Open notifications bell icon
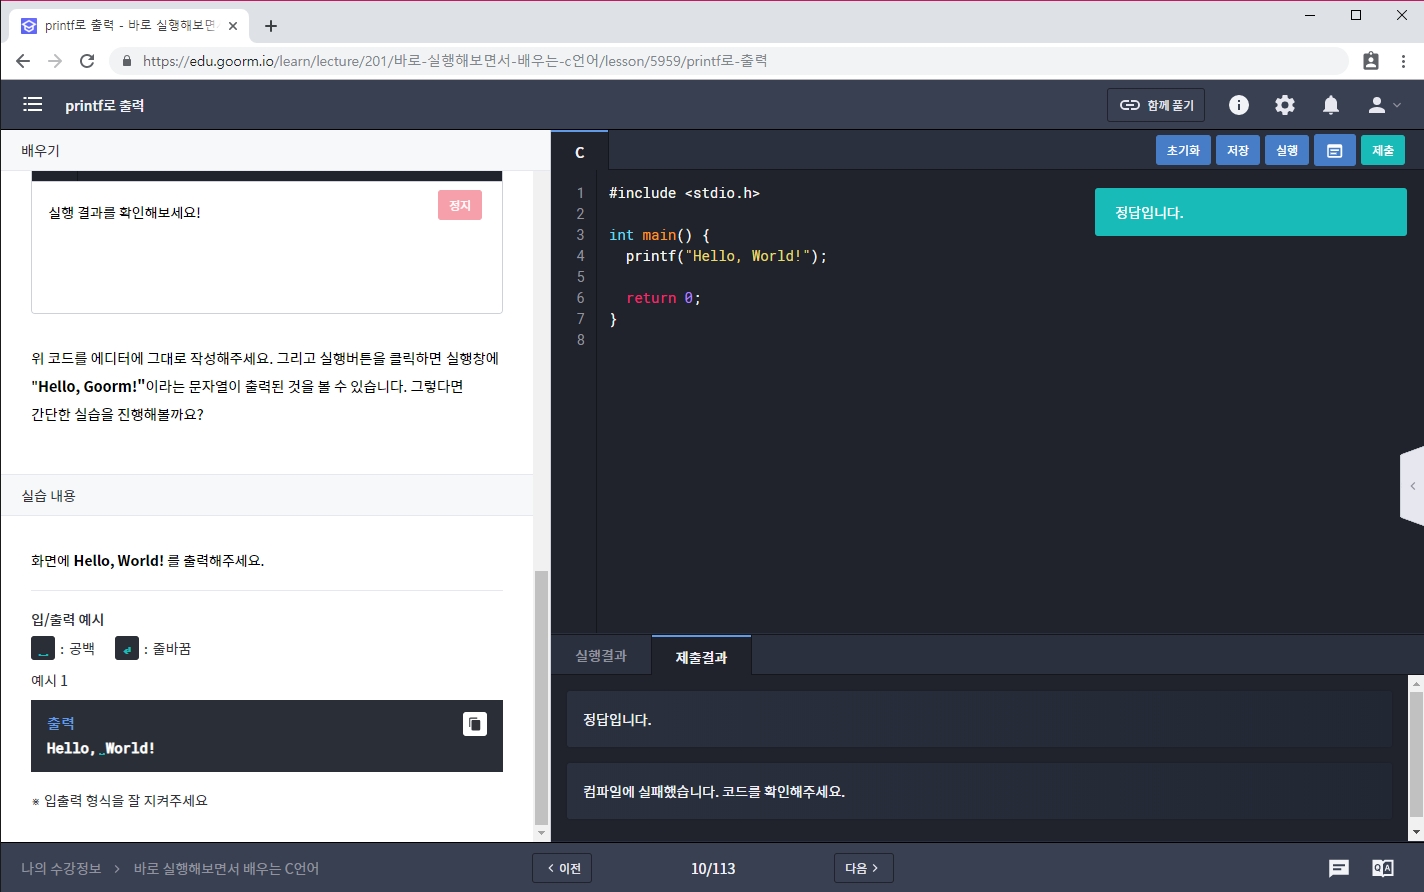 click(1331, 105)
